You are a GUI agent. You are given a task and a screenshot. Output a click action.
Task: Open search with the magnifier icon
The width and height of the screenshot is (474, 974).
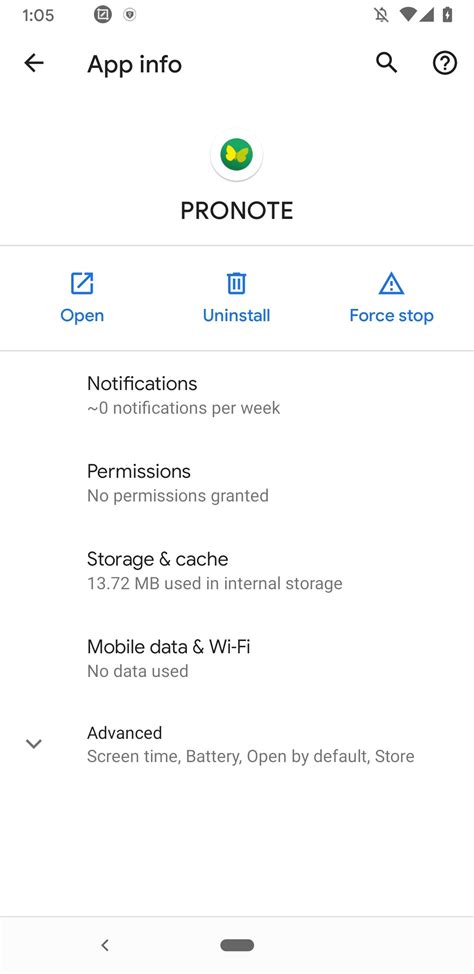pos(386,63)
